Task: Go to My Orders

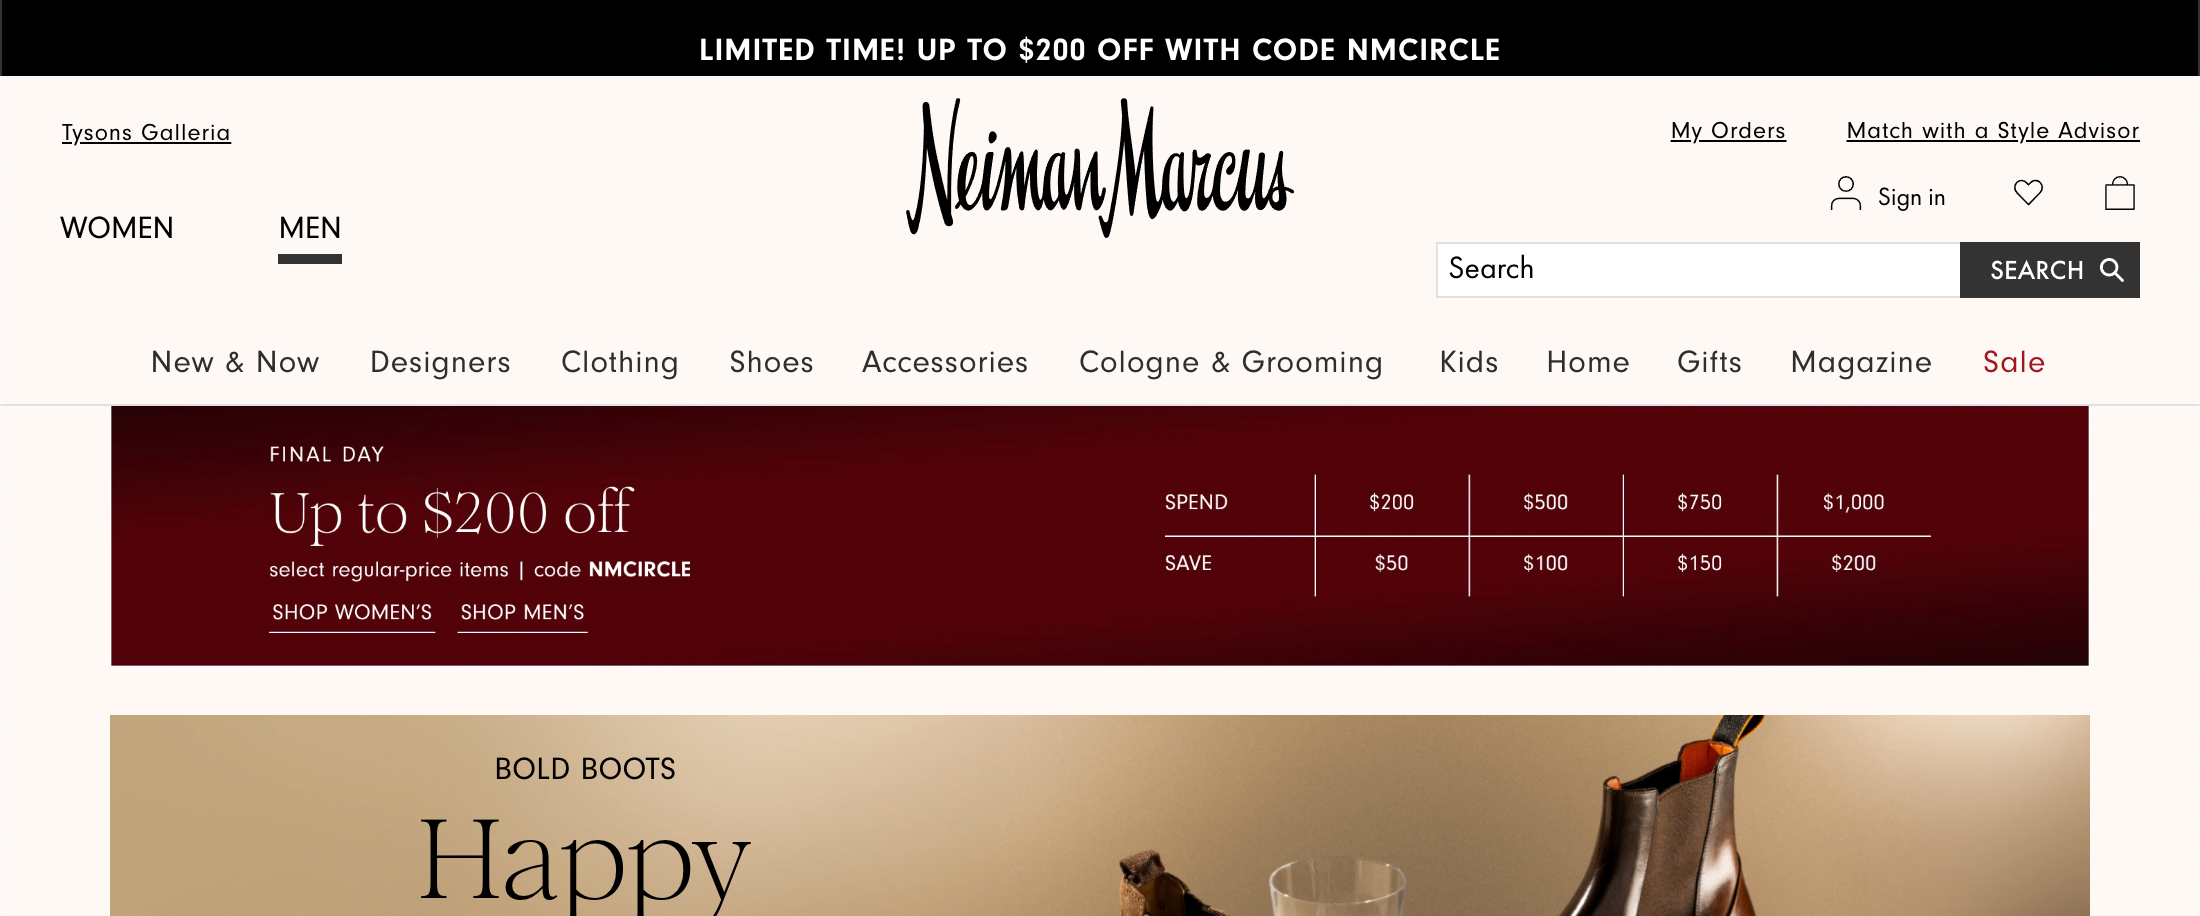Action: click(1727, 131)
